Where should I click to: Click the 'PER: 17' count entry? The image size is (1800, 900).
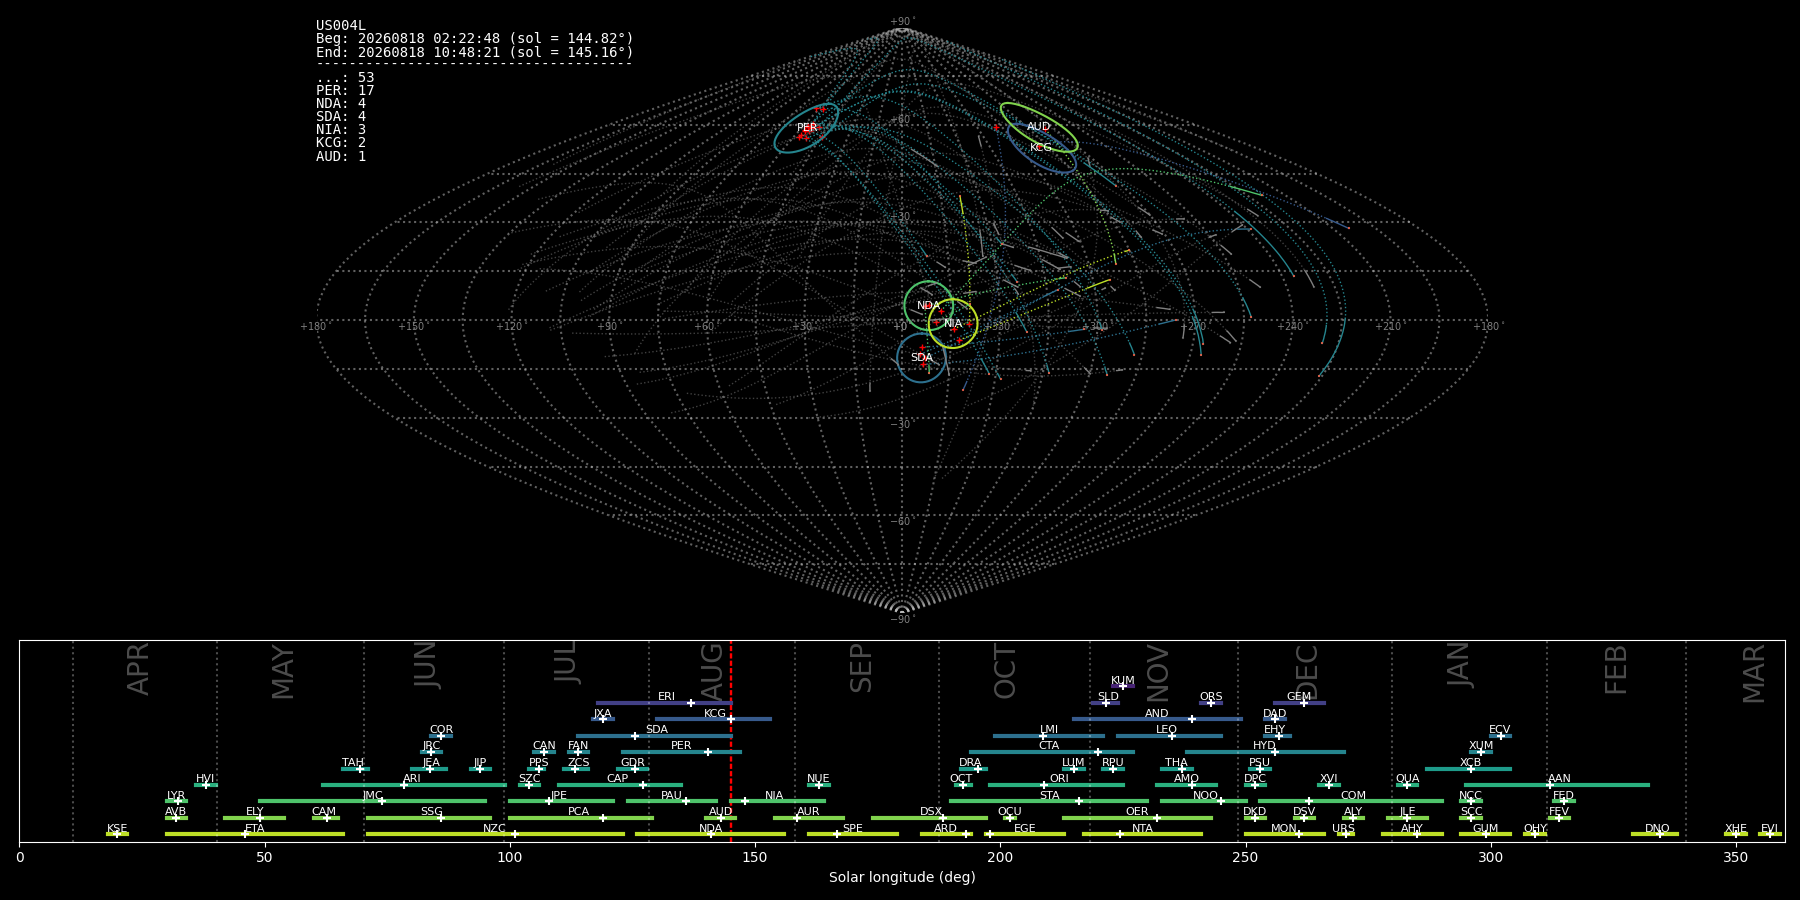pyautogui.click(x=345, y=90)
